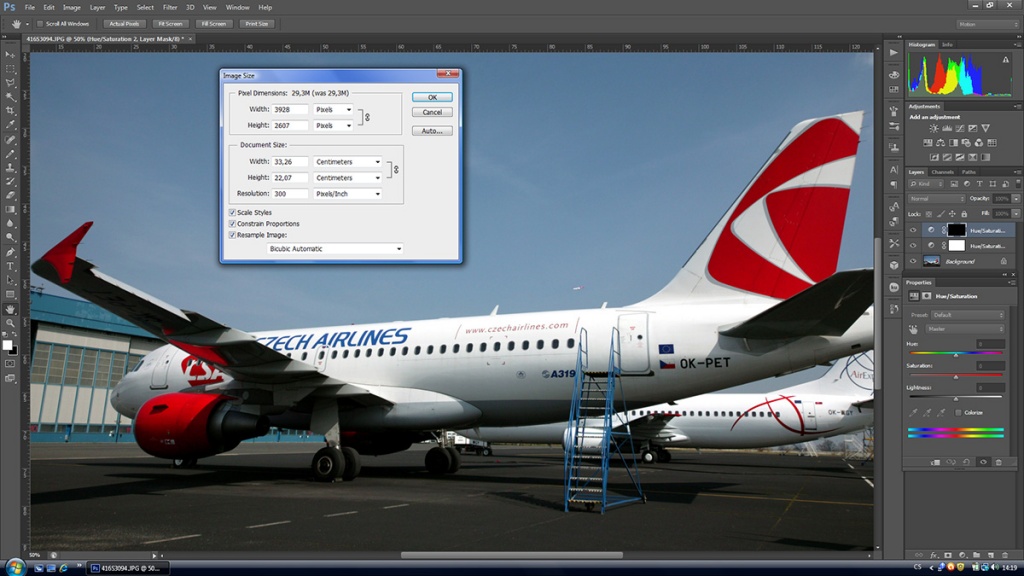Click the Actual Pixels button

click(124, 24)
